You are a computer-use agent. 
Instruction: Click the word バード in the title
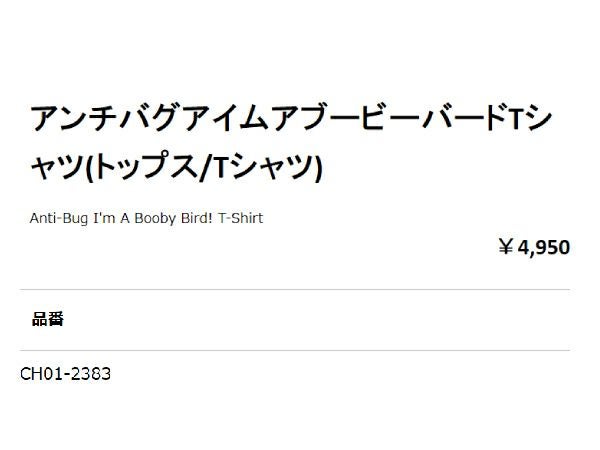click(x=462, y=122)
